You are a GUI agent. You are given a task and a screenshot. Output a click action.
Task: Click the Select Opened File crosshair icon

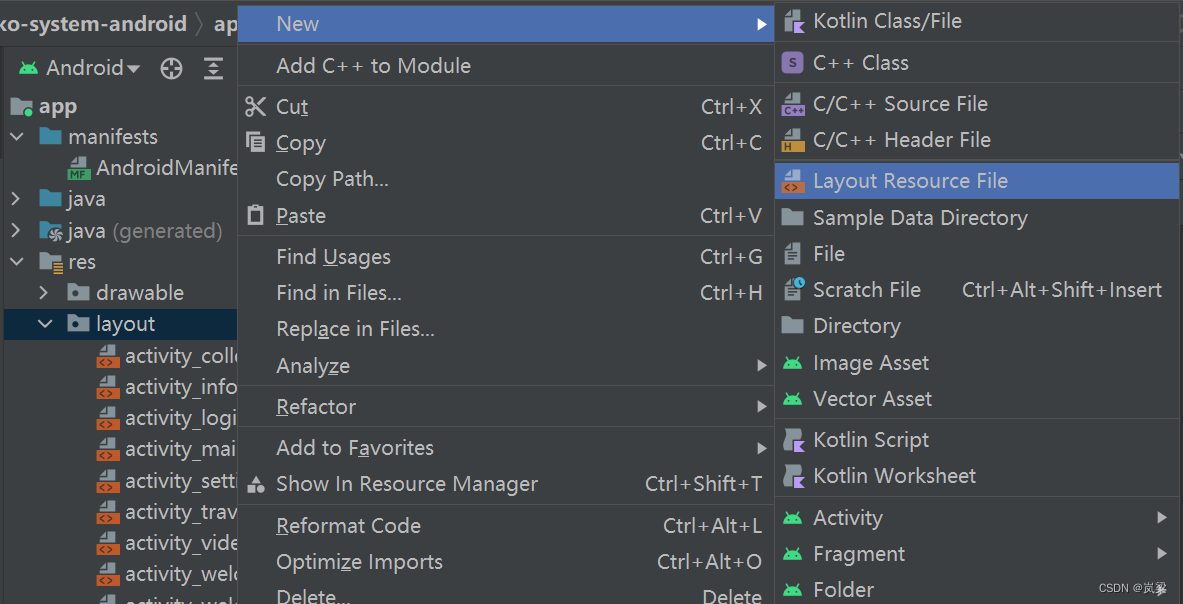pos(171,68)
